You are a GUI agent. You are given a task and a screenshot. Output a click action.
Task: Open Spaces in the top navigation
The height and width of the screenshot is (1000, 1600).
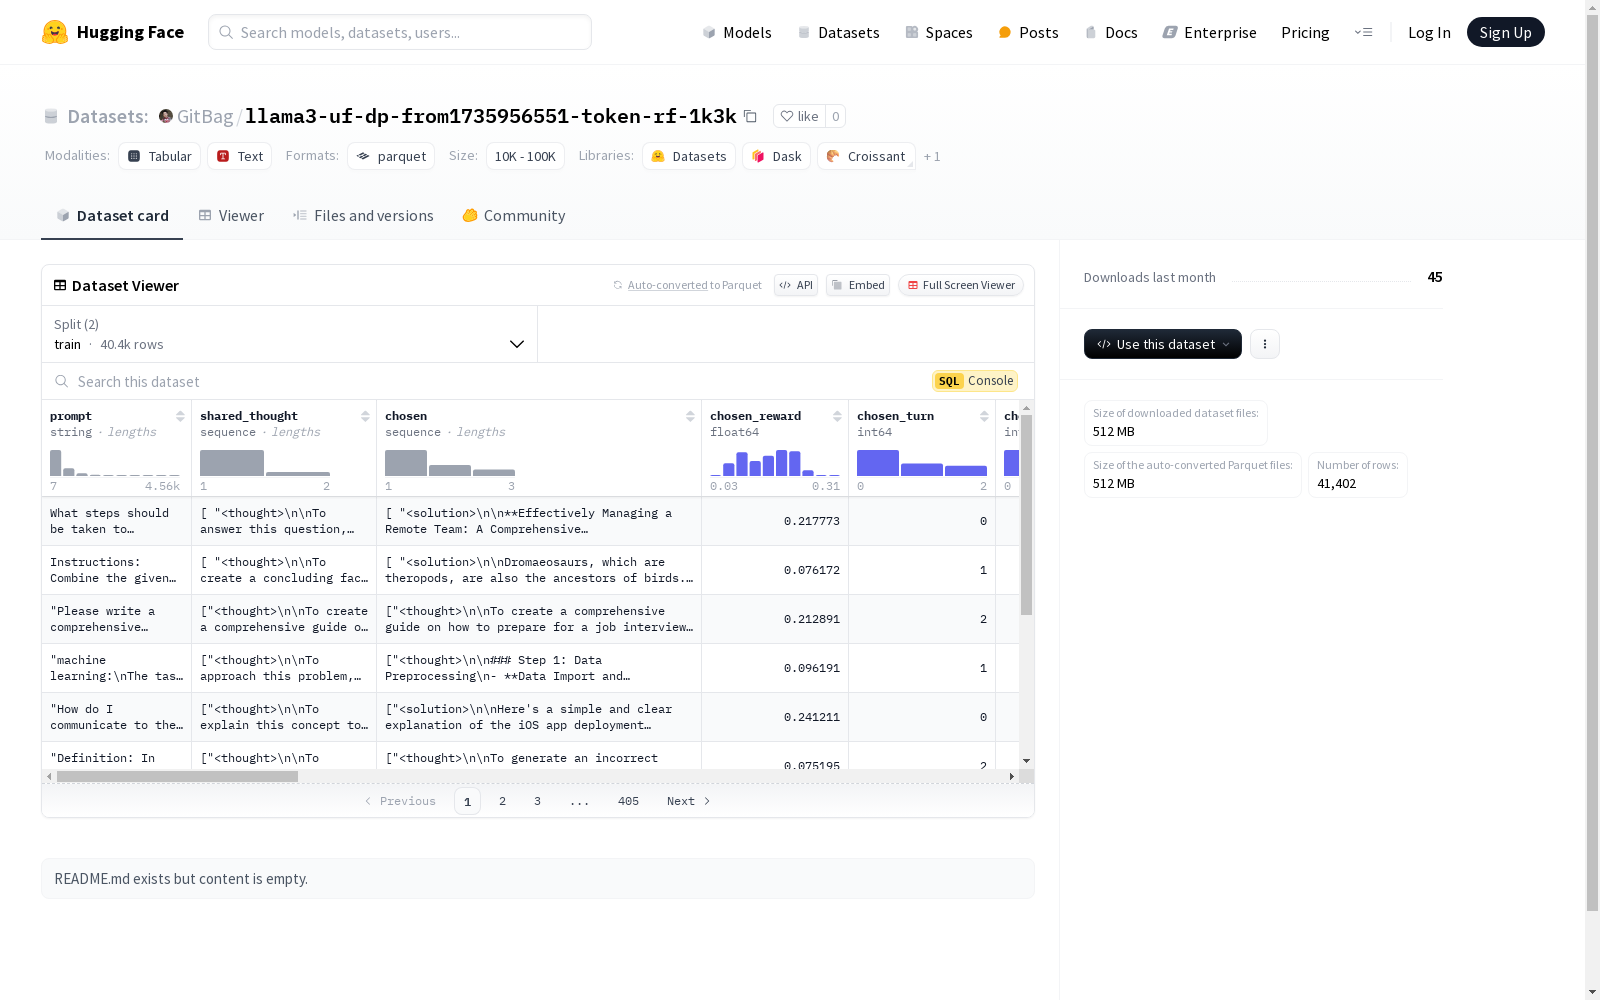(939, 32)
